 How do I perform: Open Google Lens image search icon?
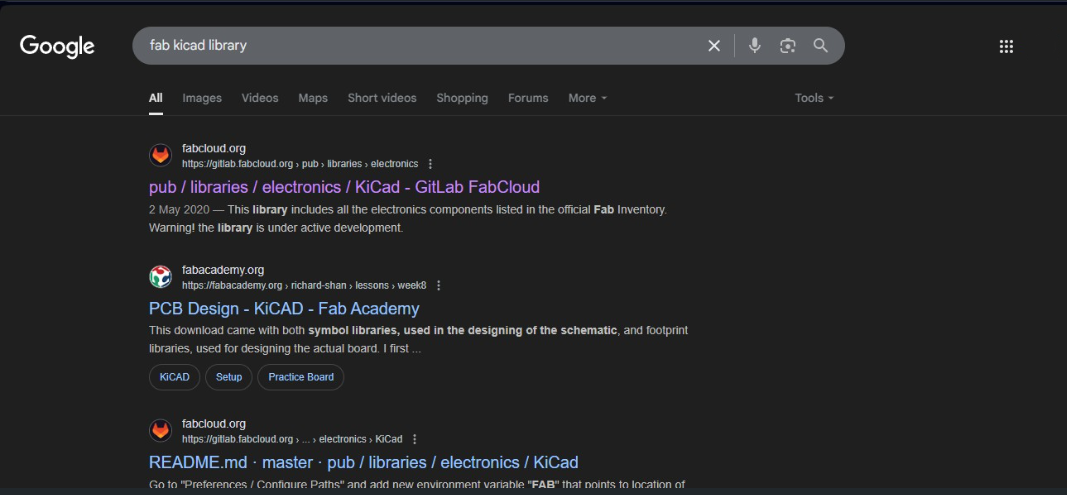coord(787,46)
